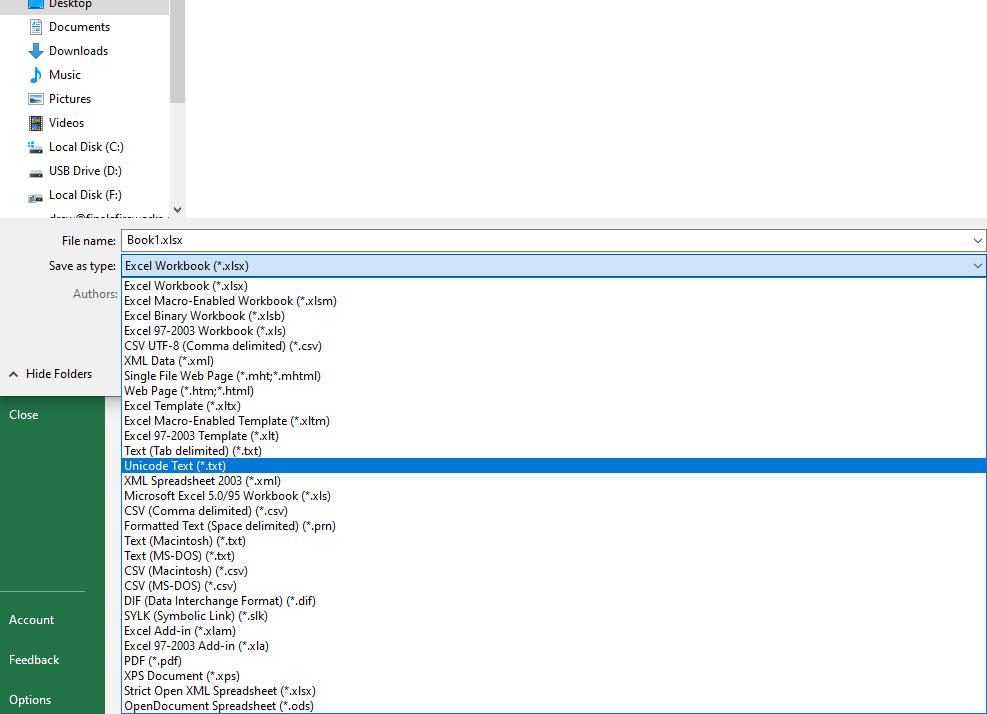Click the Pictures folder icon
The width and height of the screenshot is (987, 714).
(x=36, y=99)
